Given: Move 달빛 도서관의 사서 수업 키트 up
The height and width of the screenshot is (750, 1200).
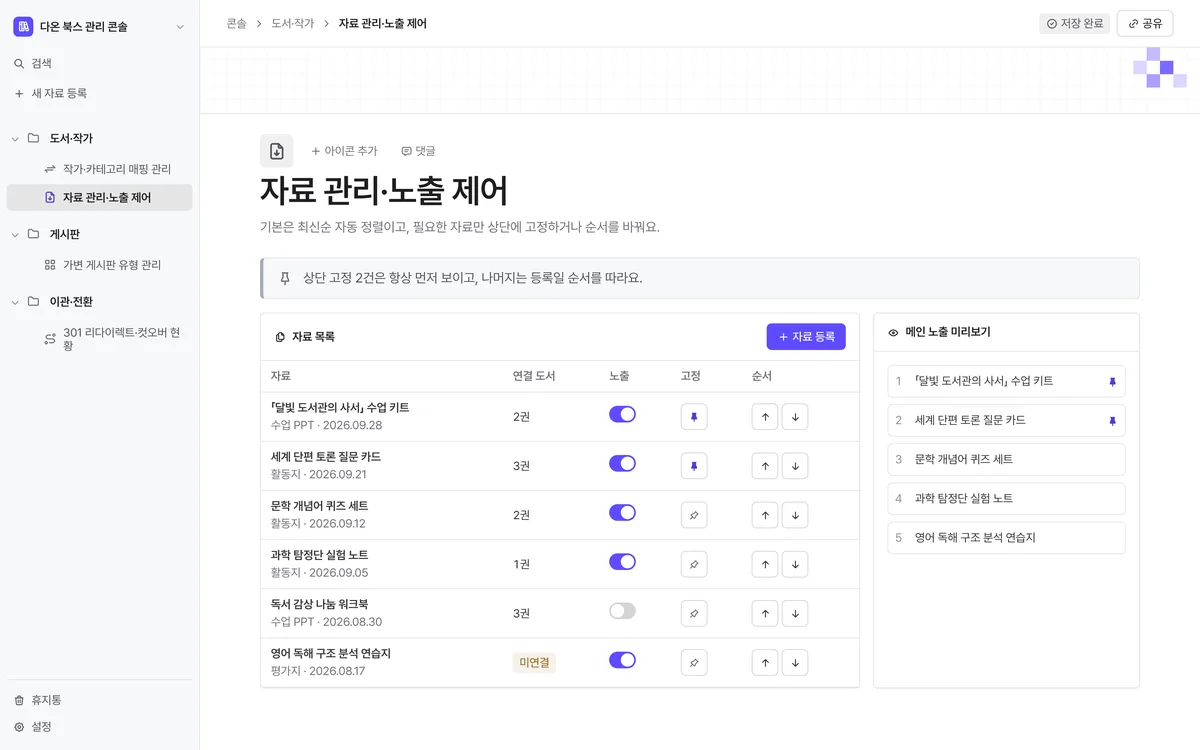Looking at the screenshot, I should click(x=765, y=417).
